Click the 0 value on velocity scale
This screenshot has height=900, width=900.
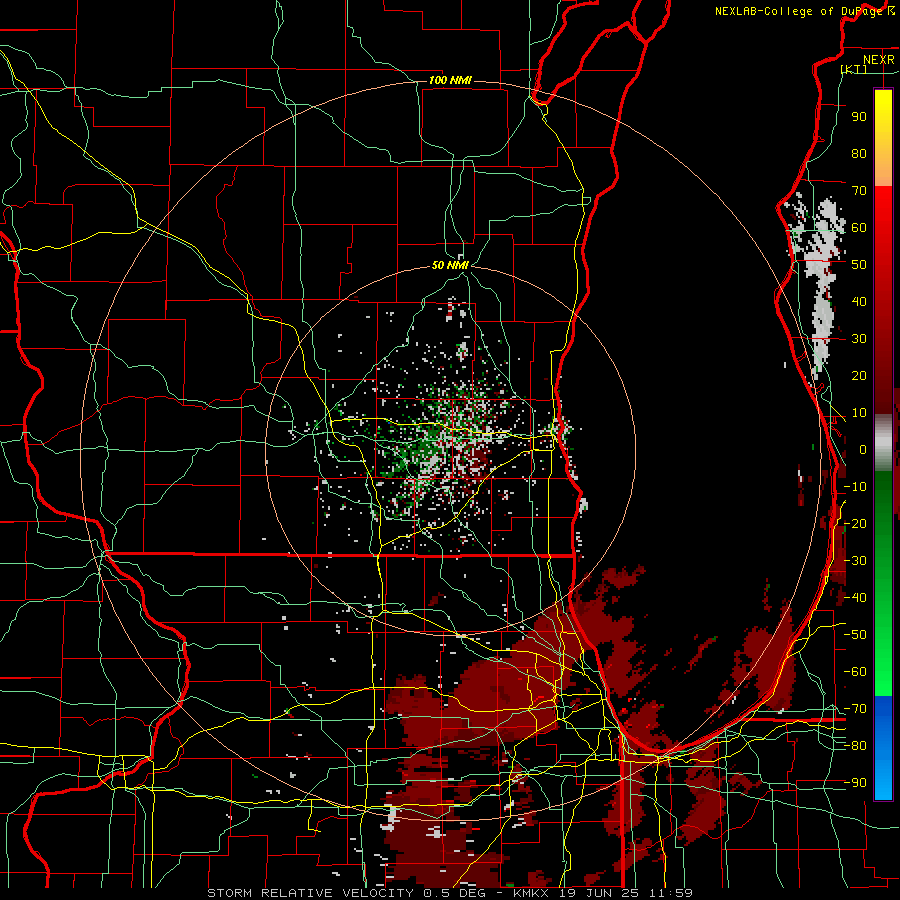click(863, 449)
